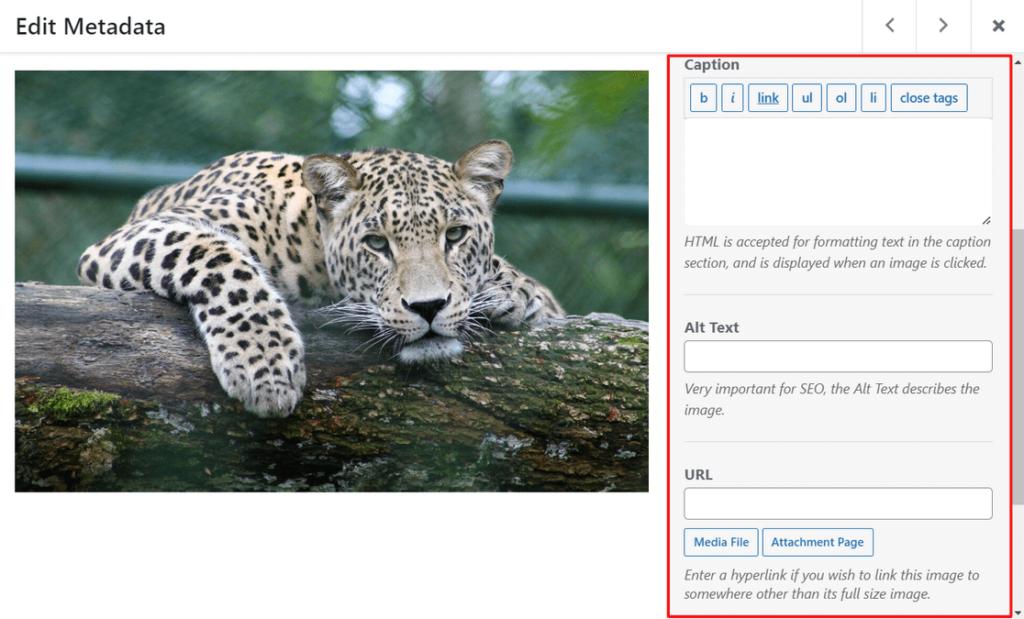Close the Edit Metadata dialog

997,25
